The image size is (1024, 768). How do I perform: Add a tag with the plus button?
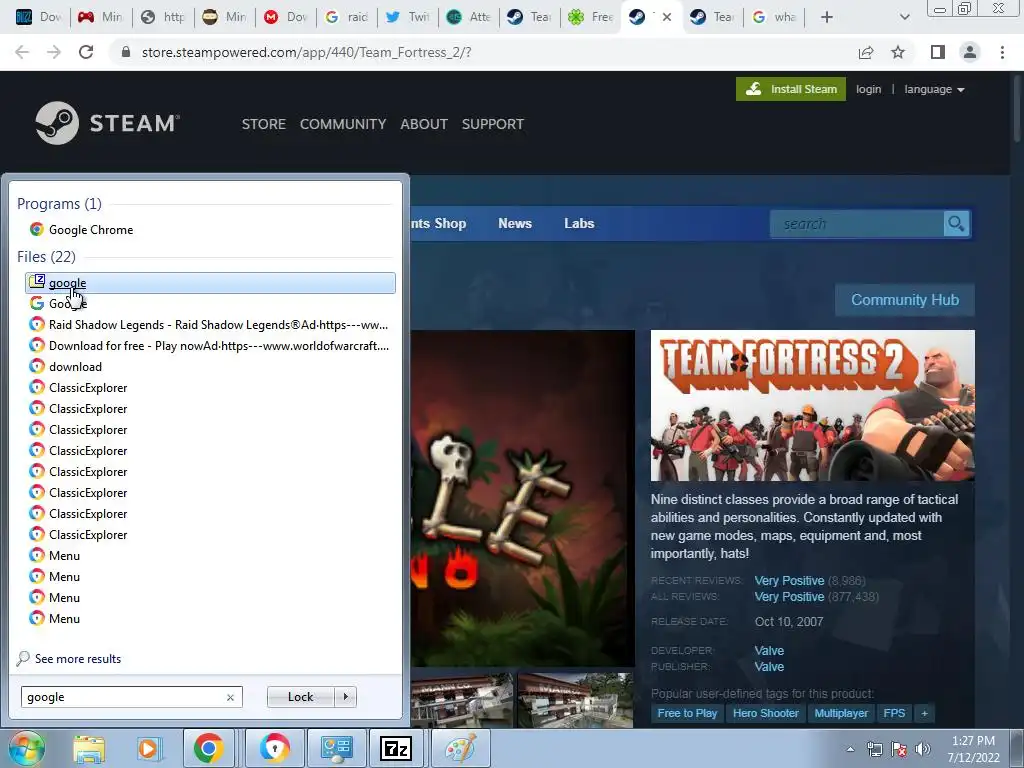(x=924, y=713)
